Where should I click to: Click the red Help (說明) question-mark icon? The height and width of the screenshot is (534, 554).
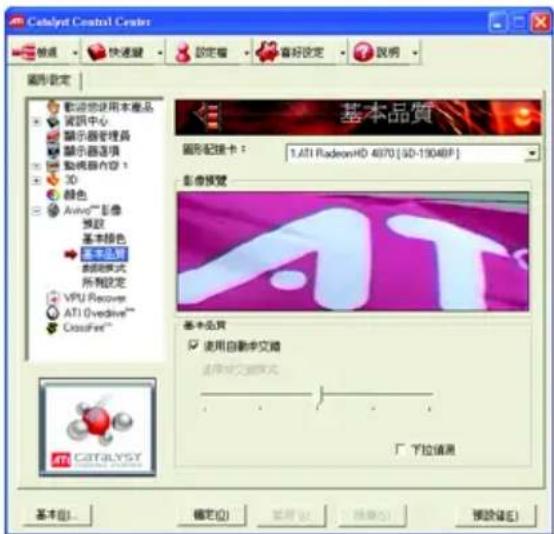tap(363, 52)
